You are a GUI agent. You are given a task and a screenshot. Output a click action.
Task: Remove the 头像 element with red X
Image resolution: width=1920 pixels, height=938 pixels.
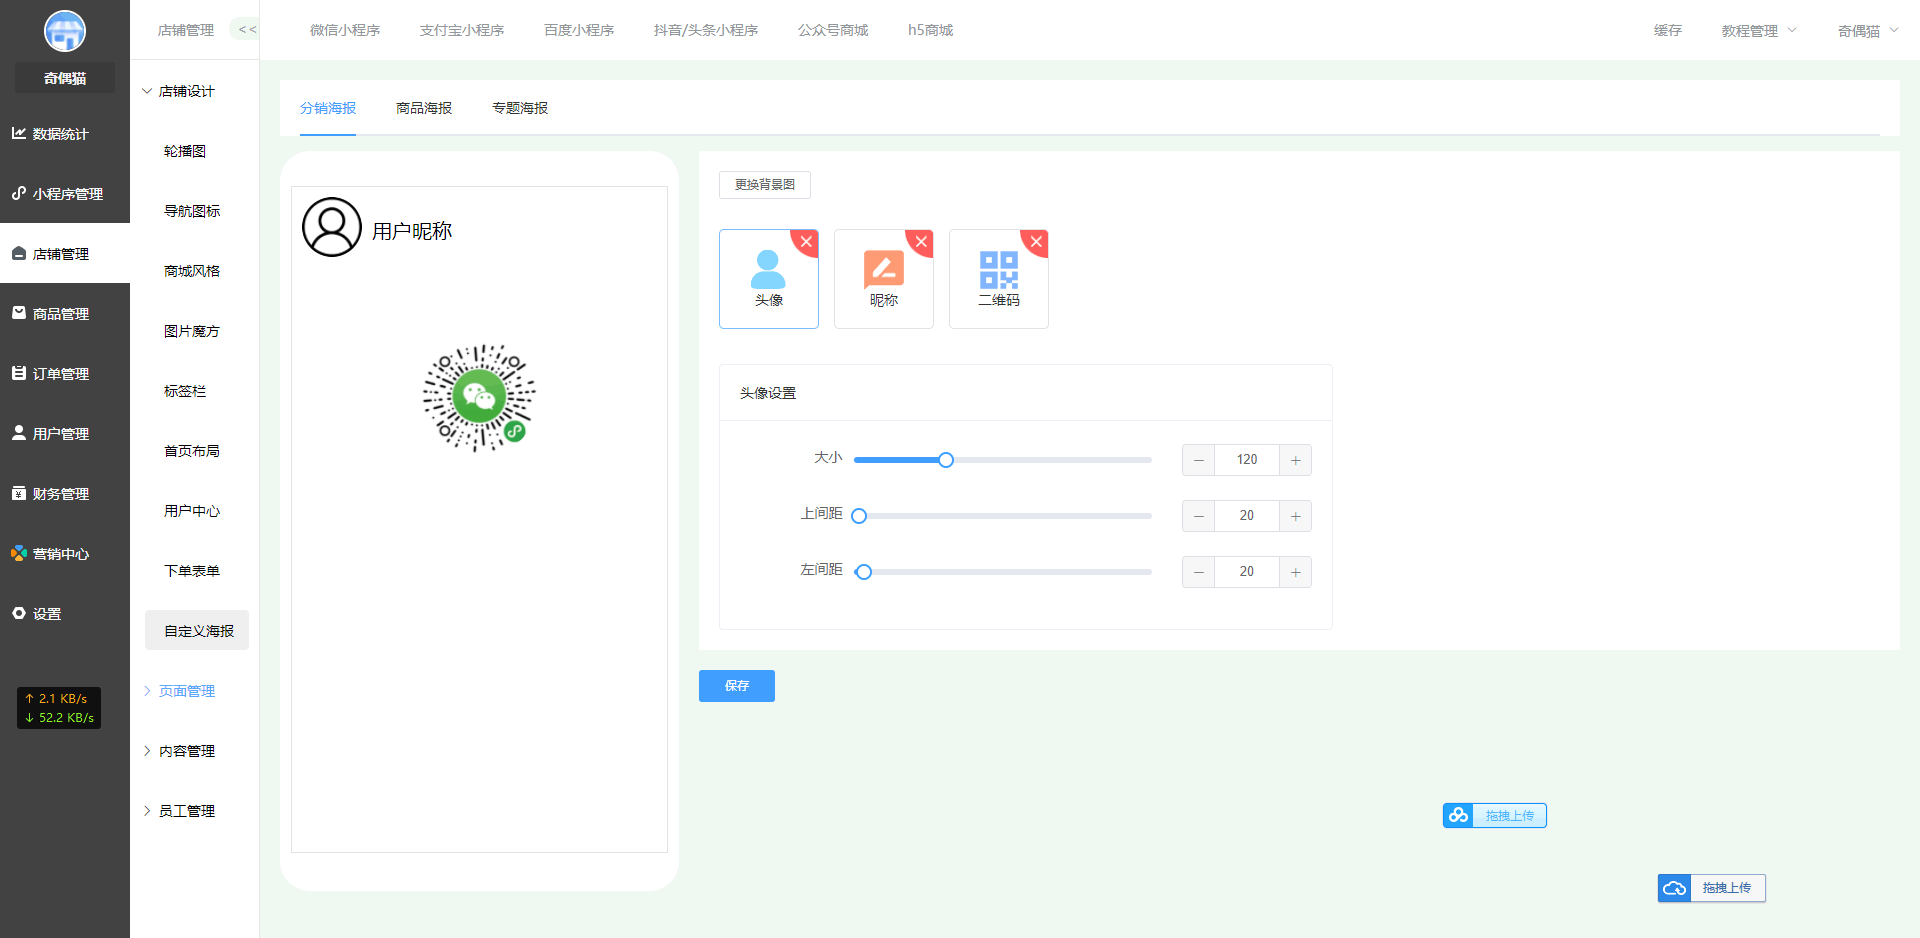coord(806,242)
